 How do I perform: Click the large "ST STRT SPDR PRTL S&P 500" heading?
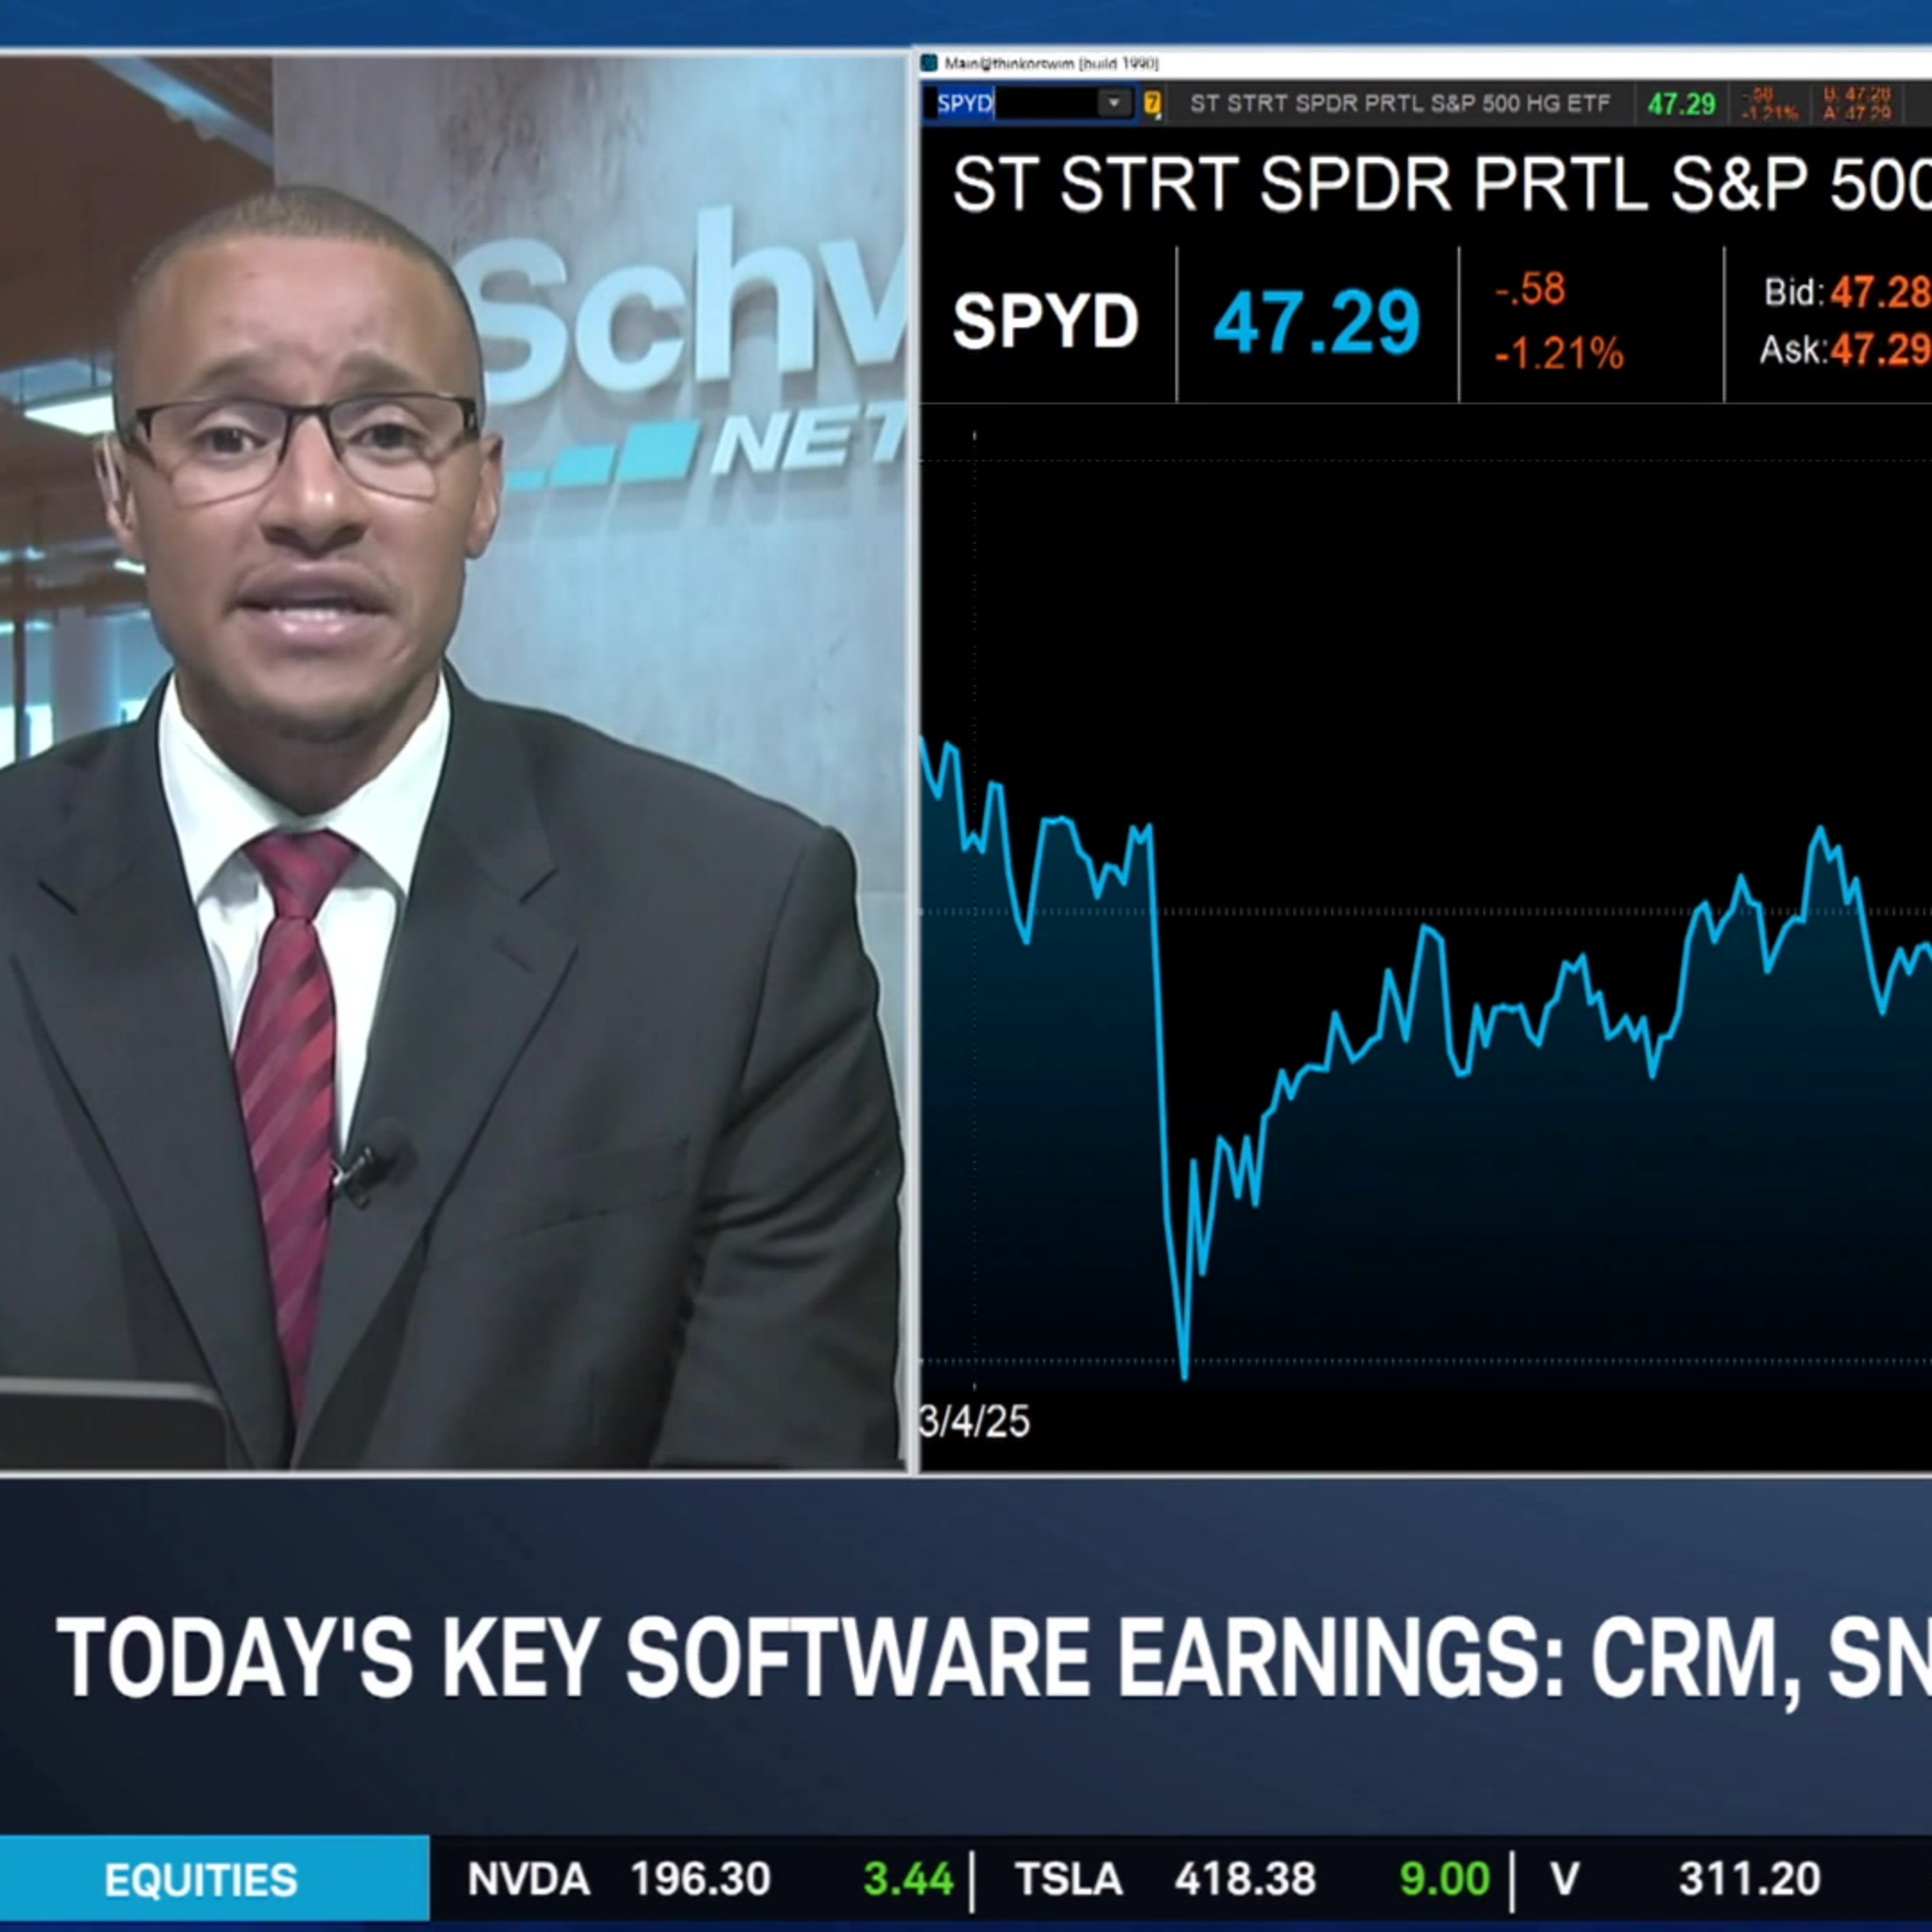[1441, 185]
